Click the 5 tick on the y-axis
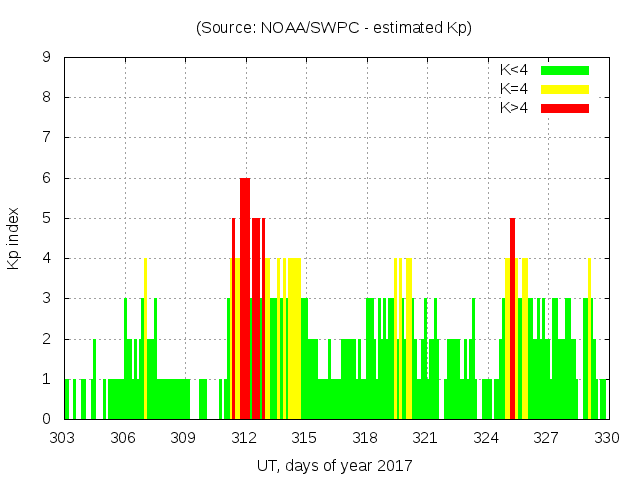 tap(46, 218)
